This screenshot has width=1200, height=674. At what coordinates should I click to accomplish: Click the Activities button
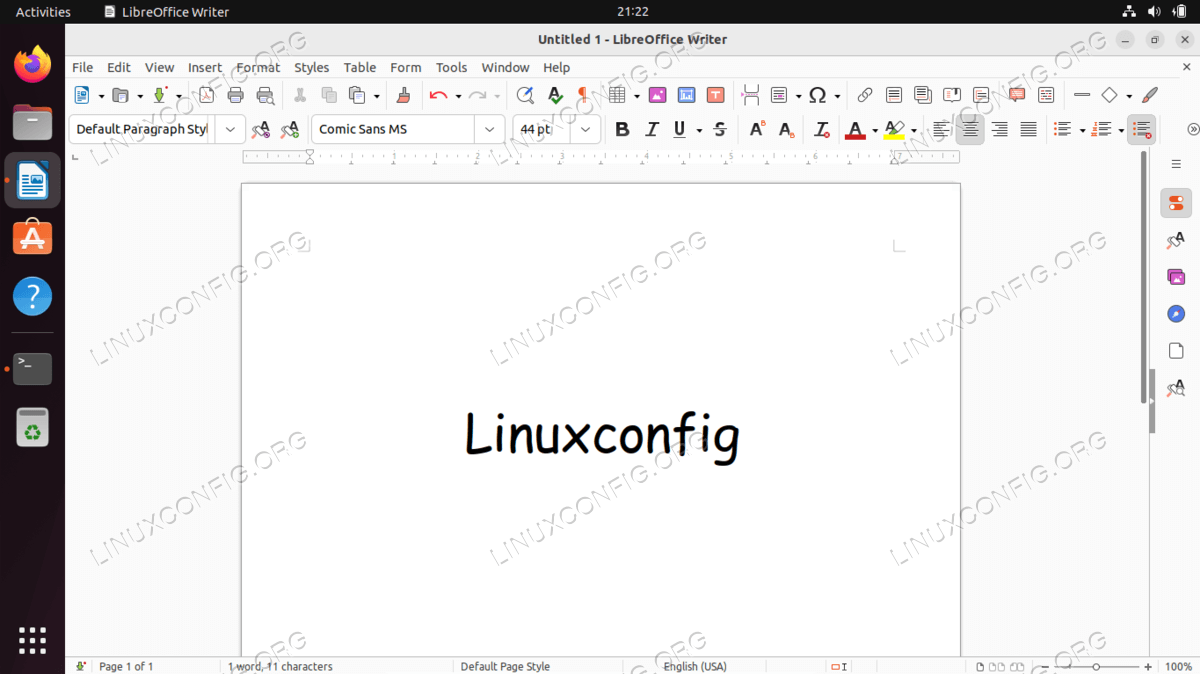click(43, 12)
